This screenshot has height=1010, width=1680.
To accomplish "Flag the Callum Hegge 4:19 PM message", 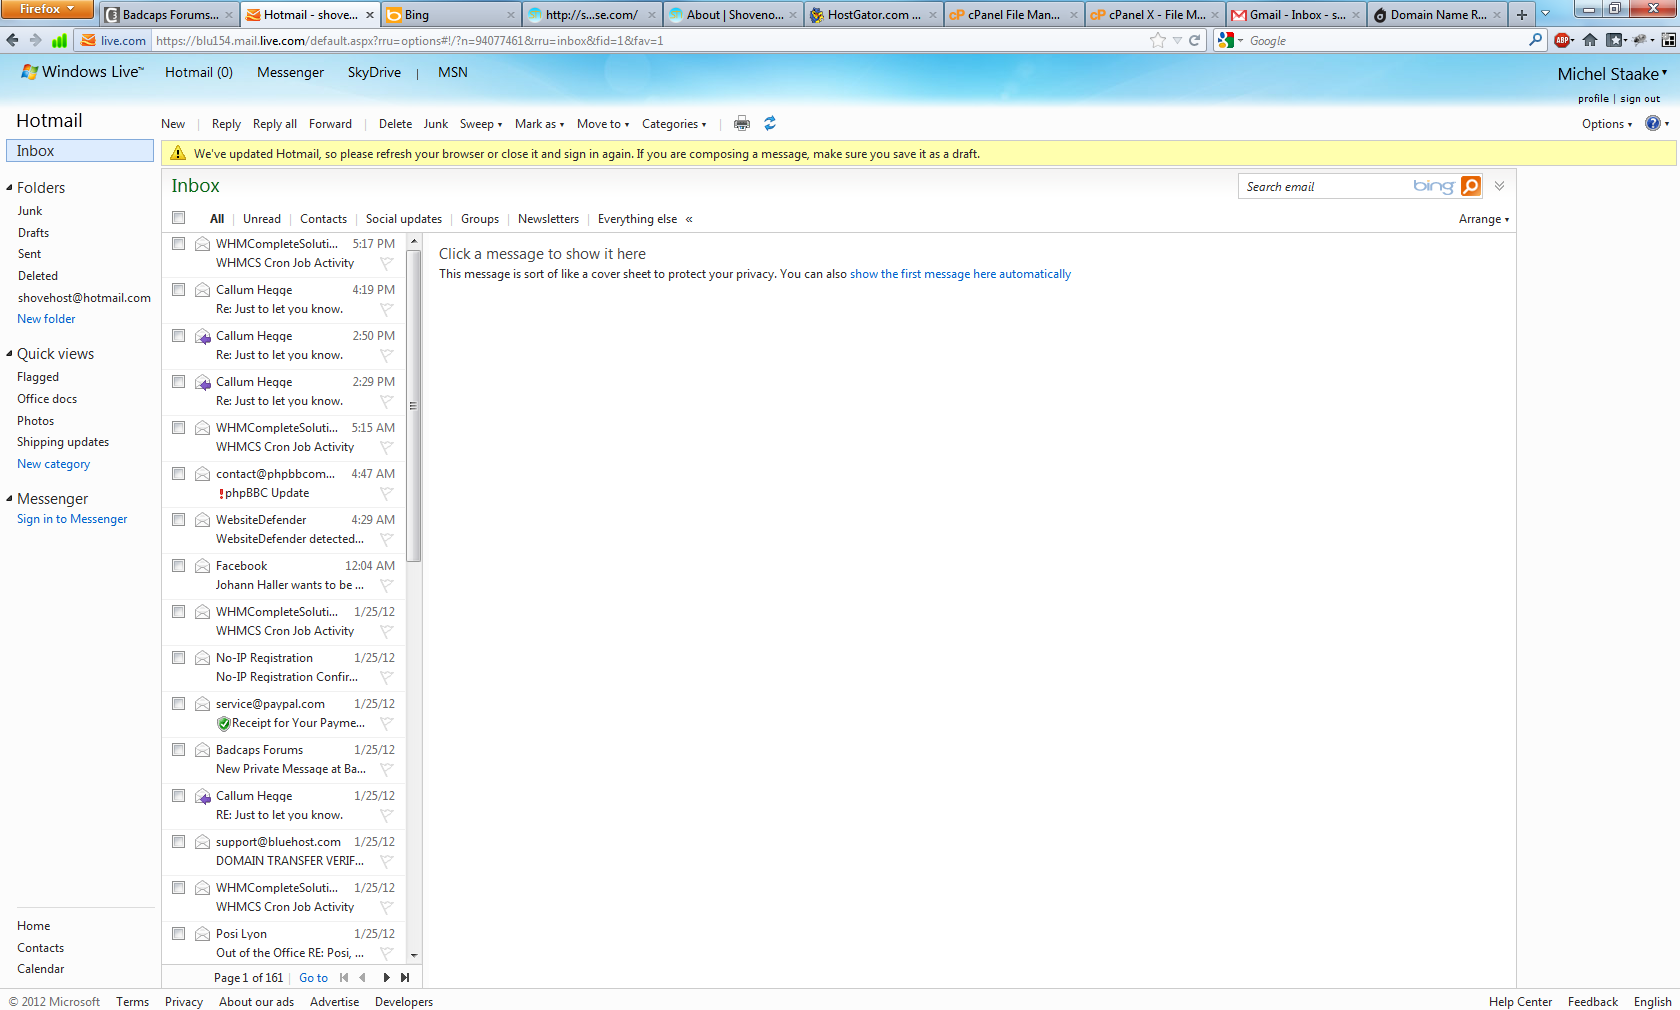I will point(386,309).
